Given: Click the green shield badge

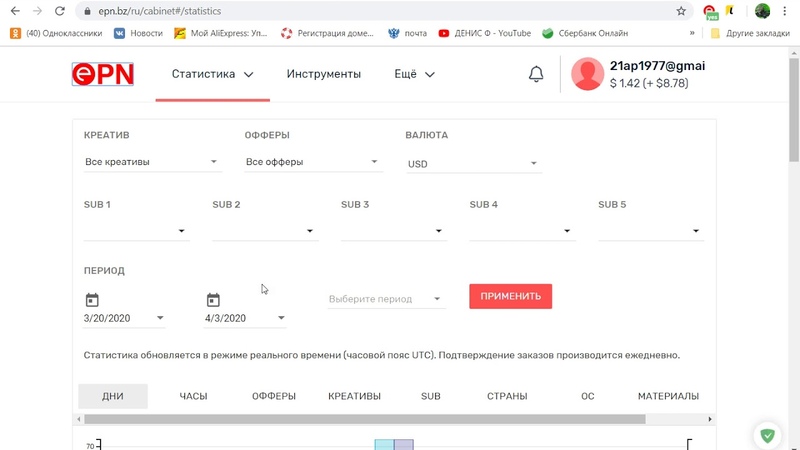Looking at the screenshot, I should point(767,435).
